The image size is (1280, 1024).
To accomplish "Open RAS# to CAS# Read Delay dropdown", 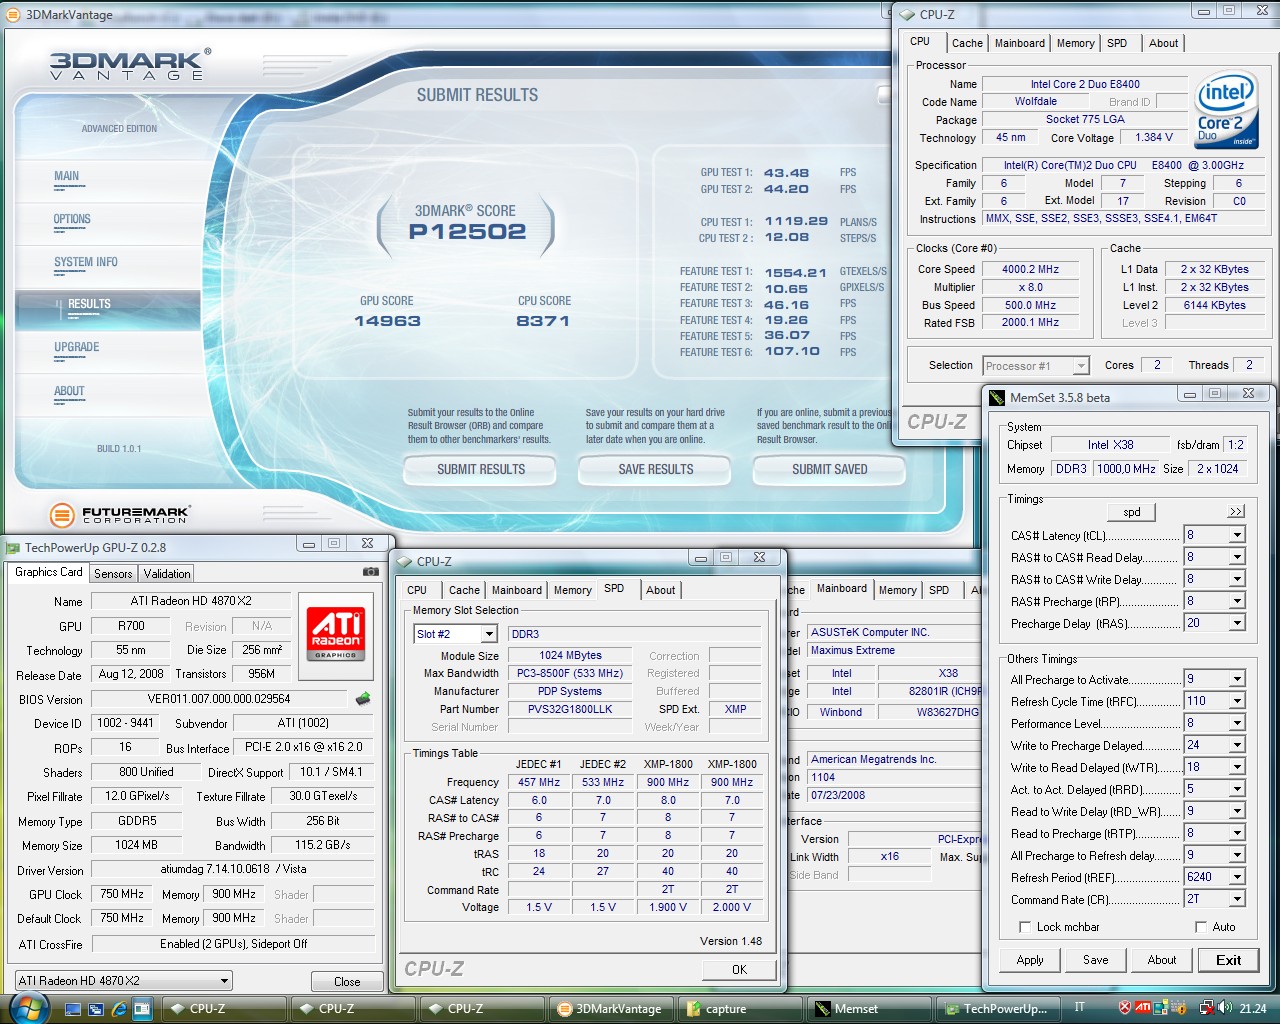I will pyautogui.click(x=1237, y=557).
